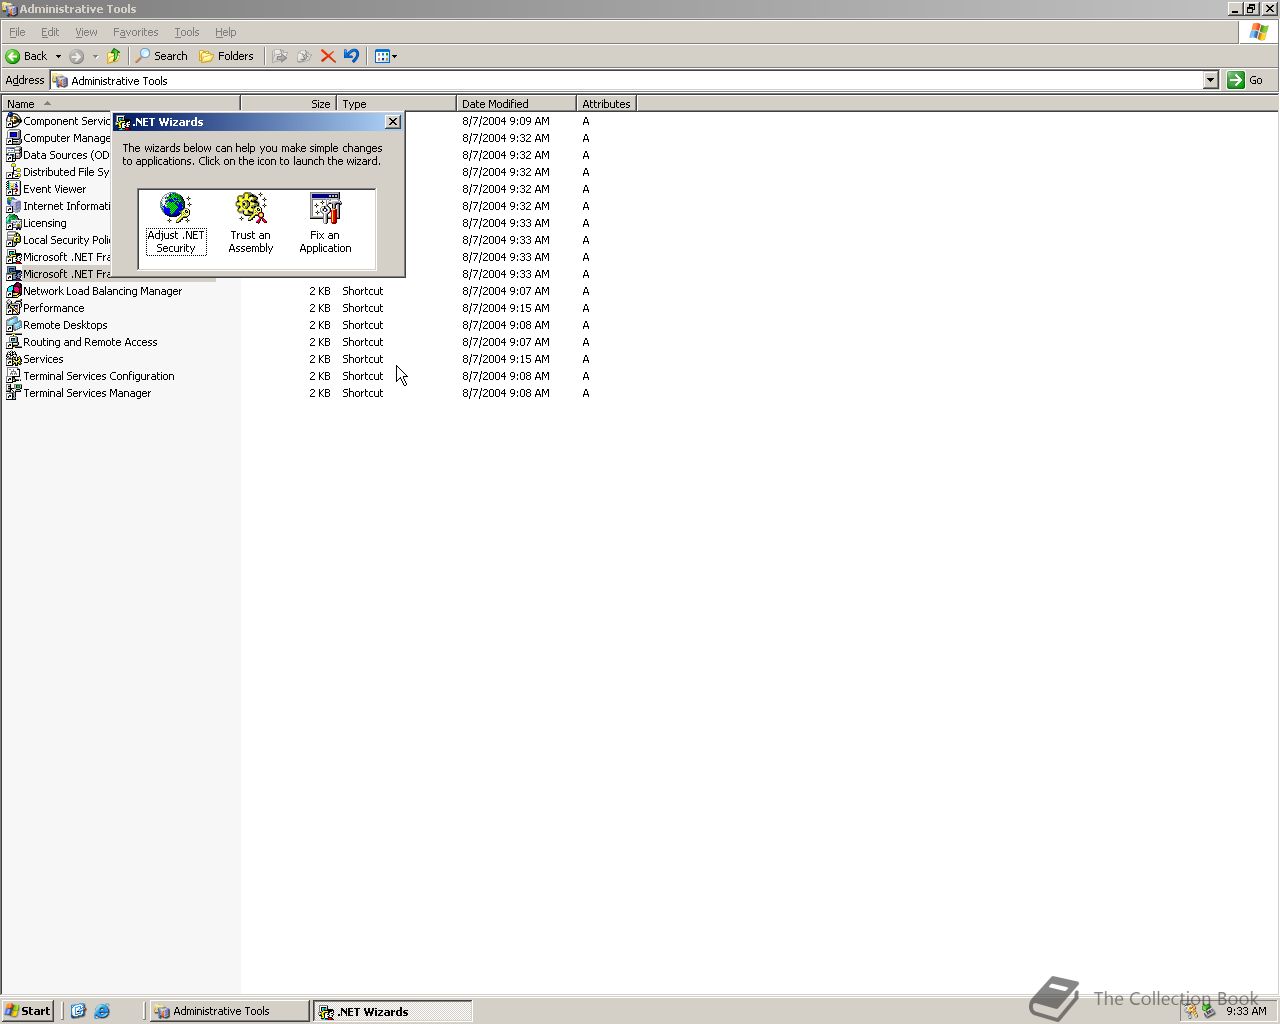Image resolution: width=1280 pixels, height=1024 pixels.
Task: Click the Copy To toolbar icon
Action: tap(304, 56)
